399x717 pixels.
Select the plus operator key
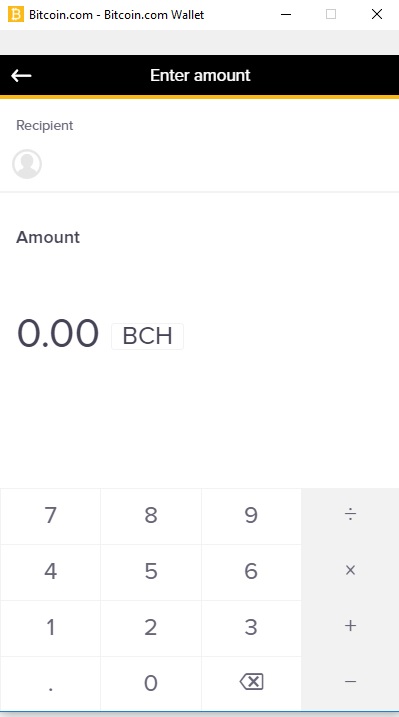click(350, 626)
